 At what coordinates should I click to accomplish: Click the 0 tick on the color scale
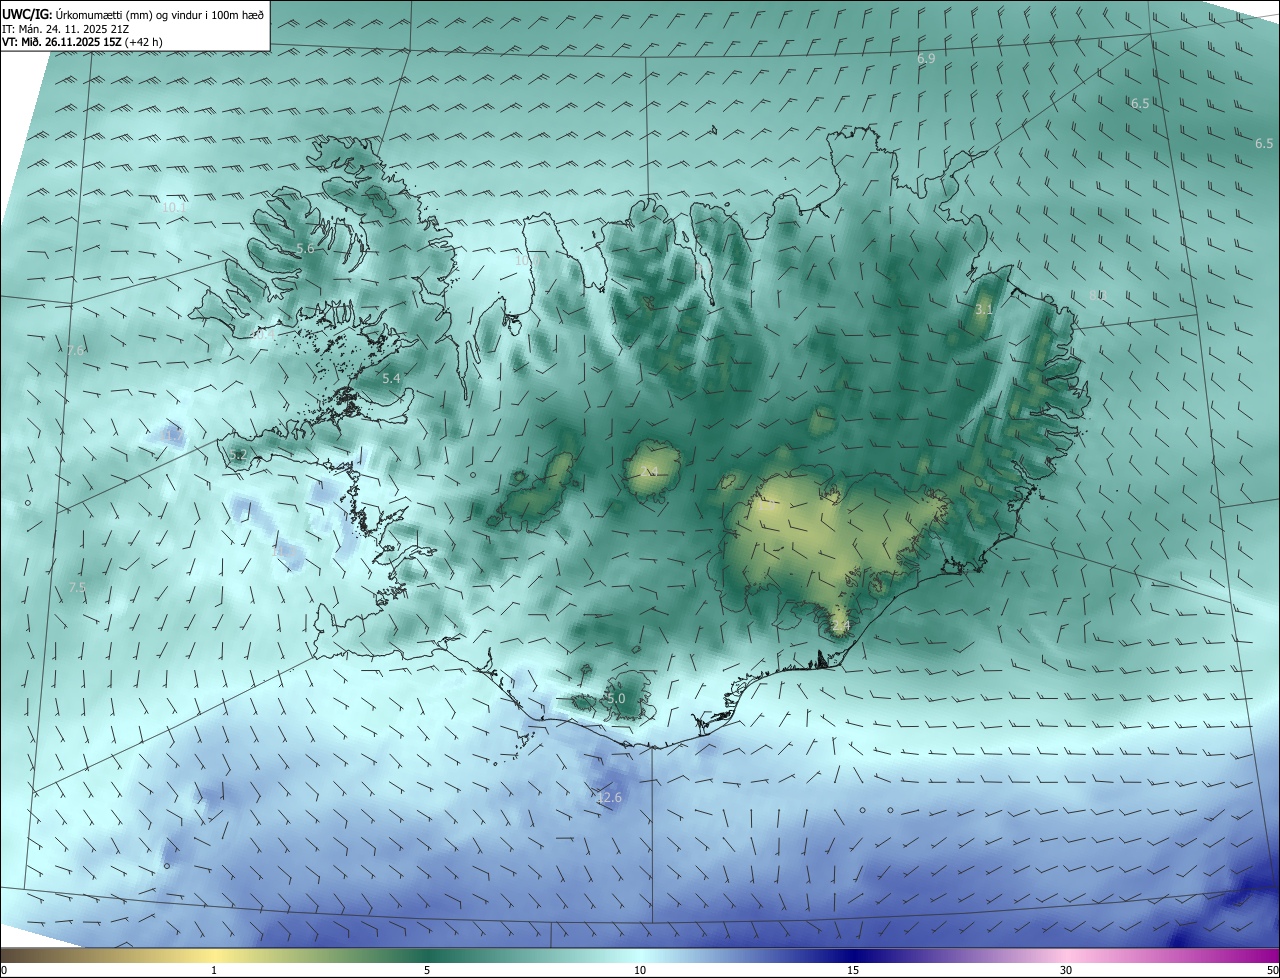click(x=4, y=970)
